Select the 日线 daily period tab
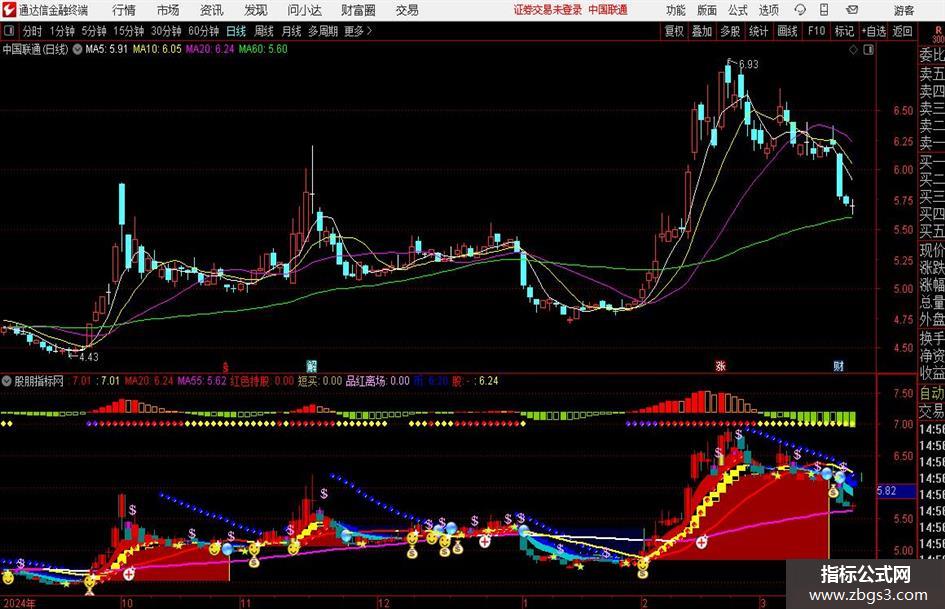The height and width of the screenshot is (609, 945). pyautogui.click(x=236, y=31)
